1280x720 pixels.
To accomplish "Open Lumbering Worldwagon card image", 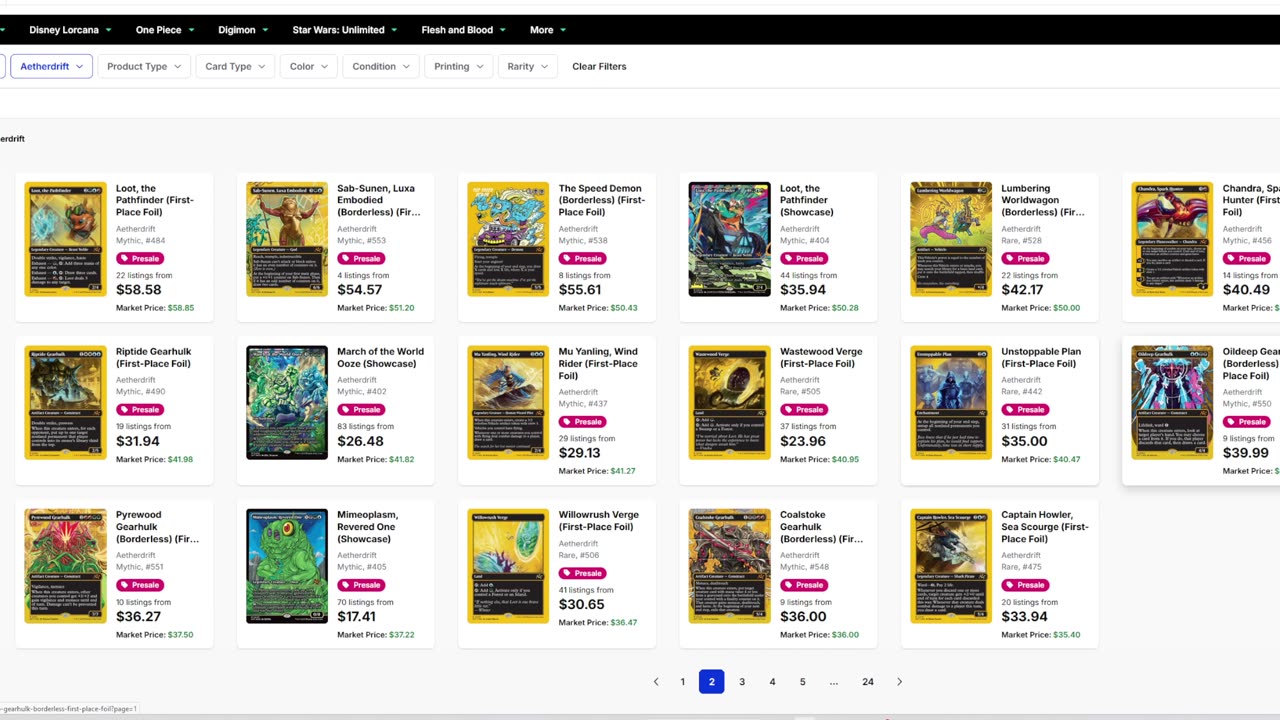I will (x=951, y=239).
